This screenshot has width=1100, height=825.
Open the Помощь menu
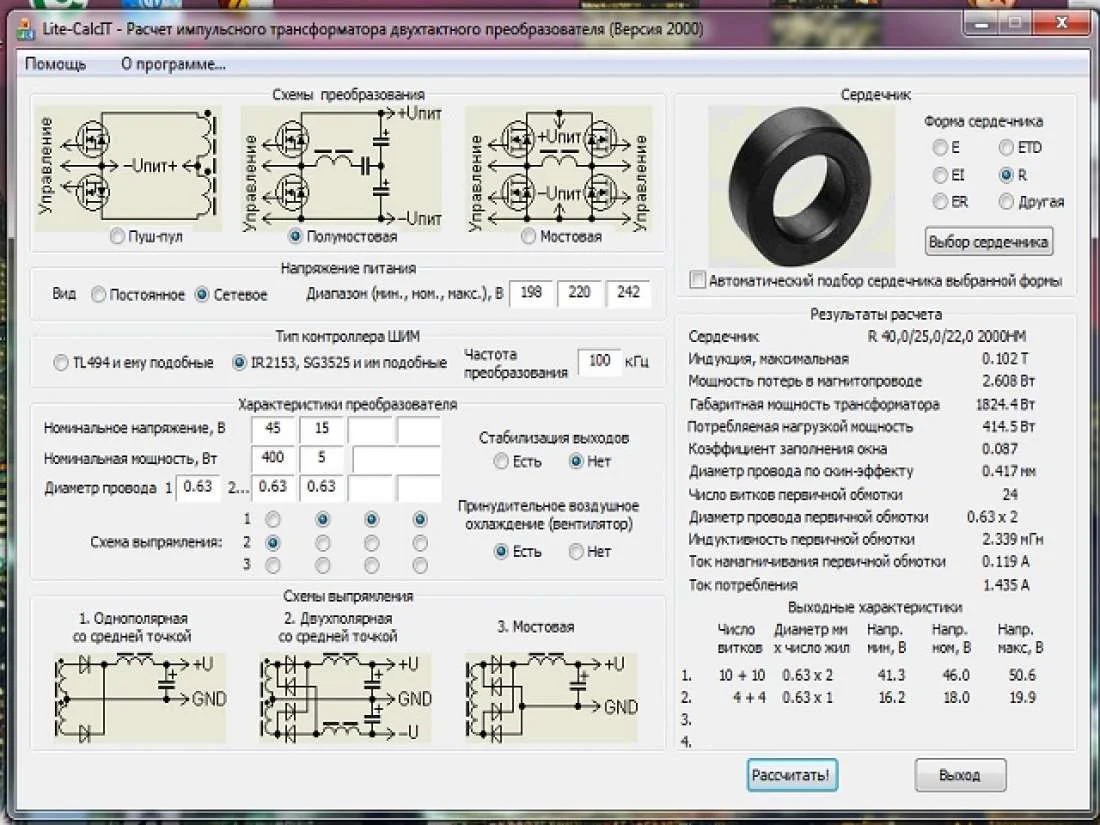pyautogui.click(x=55, y=64)
